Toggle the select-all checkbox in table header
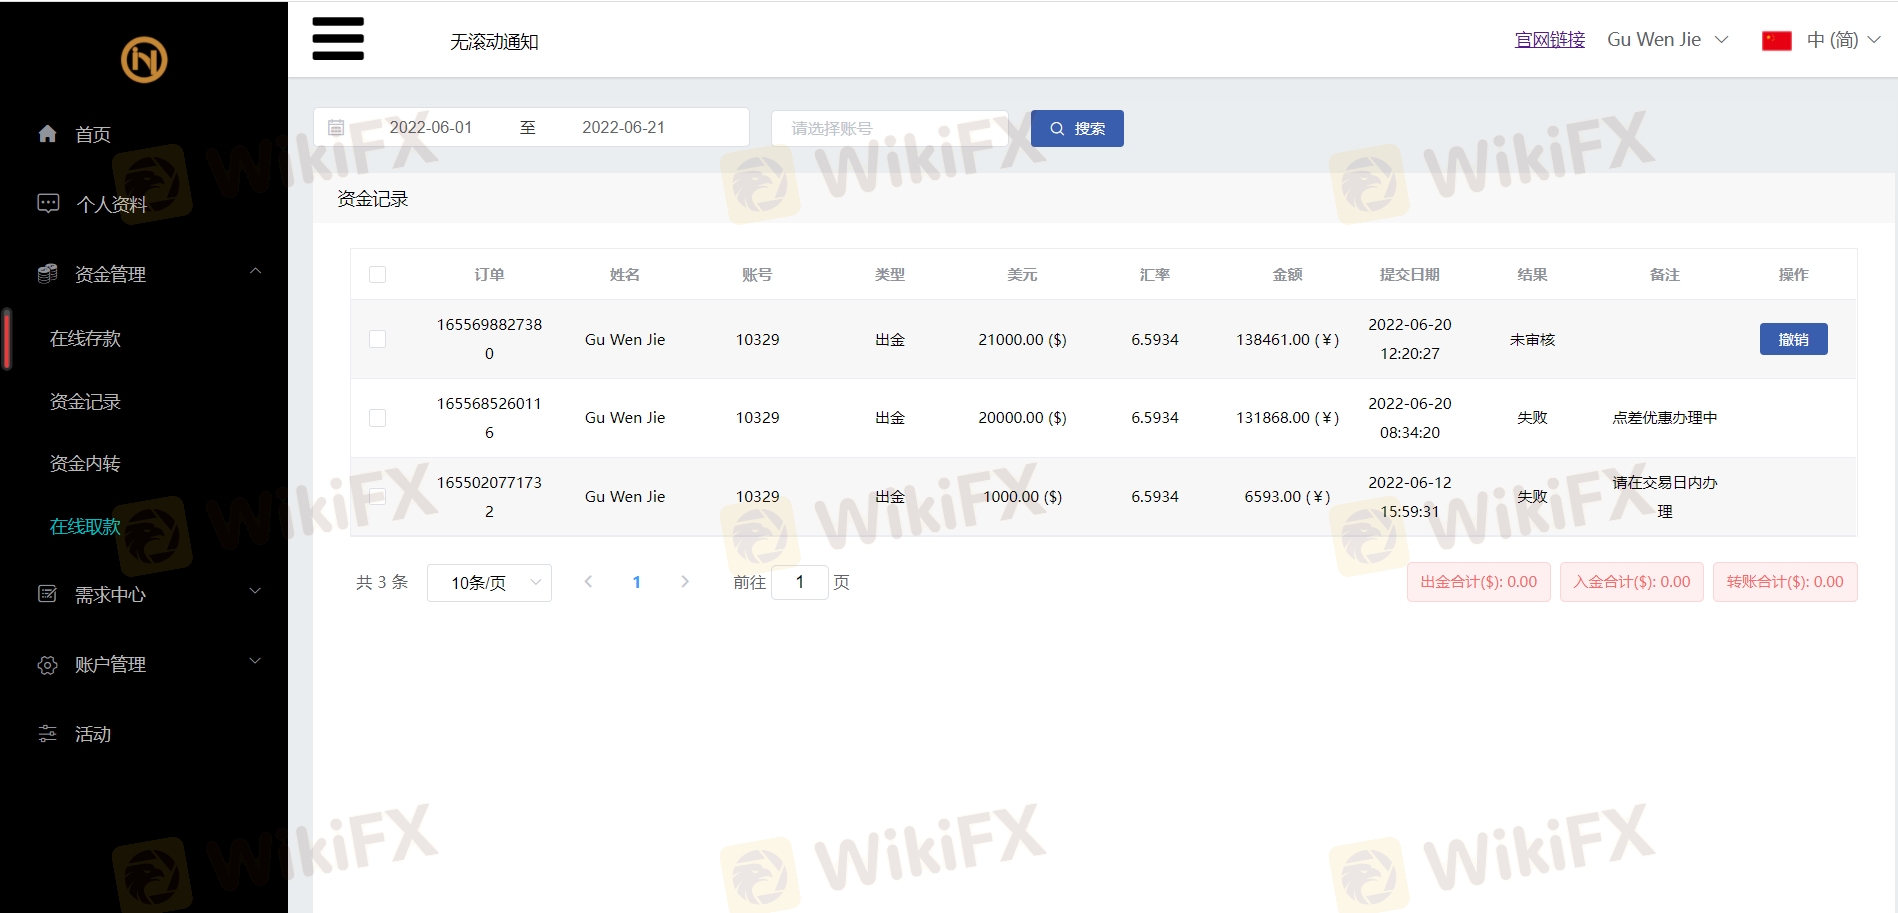Screen dimensions: 1898x913 [x=377, y=275]
